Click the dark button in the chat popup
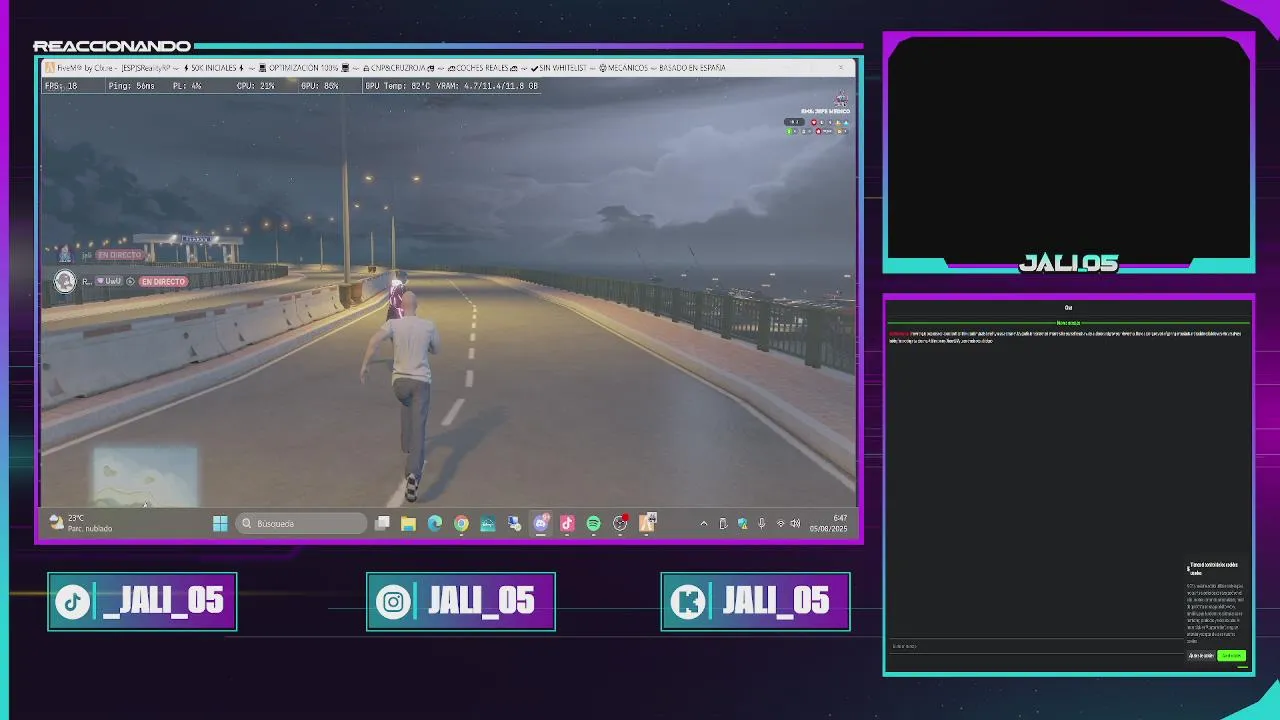Screen dimensions: 1280x720 pyautogui.click(x=1201, y=656)
